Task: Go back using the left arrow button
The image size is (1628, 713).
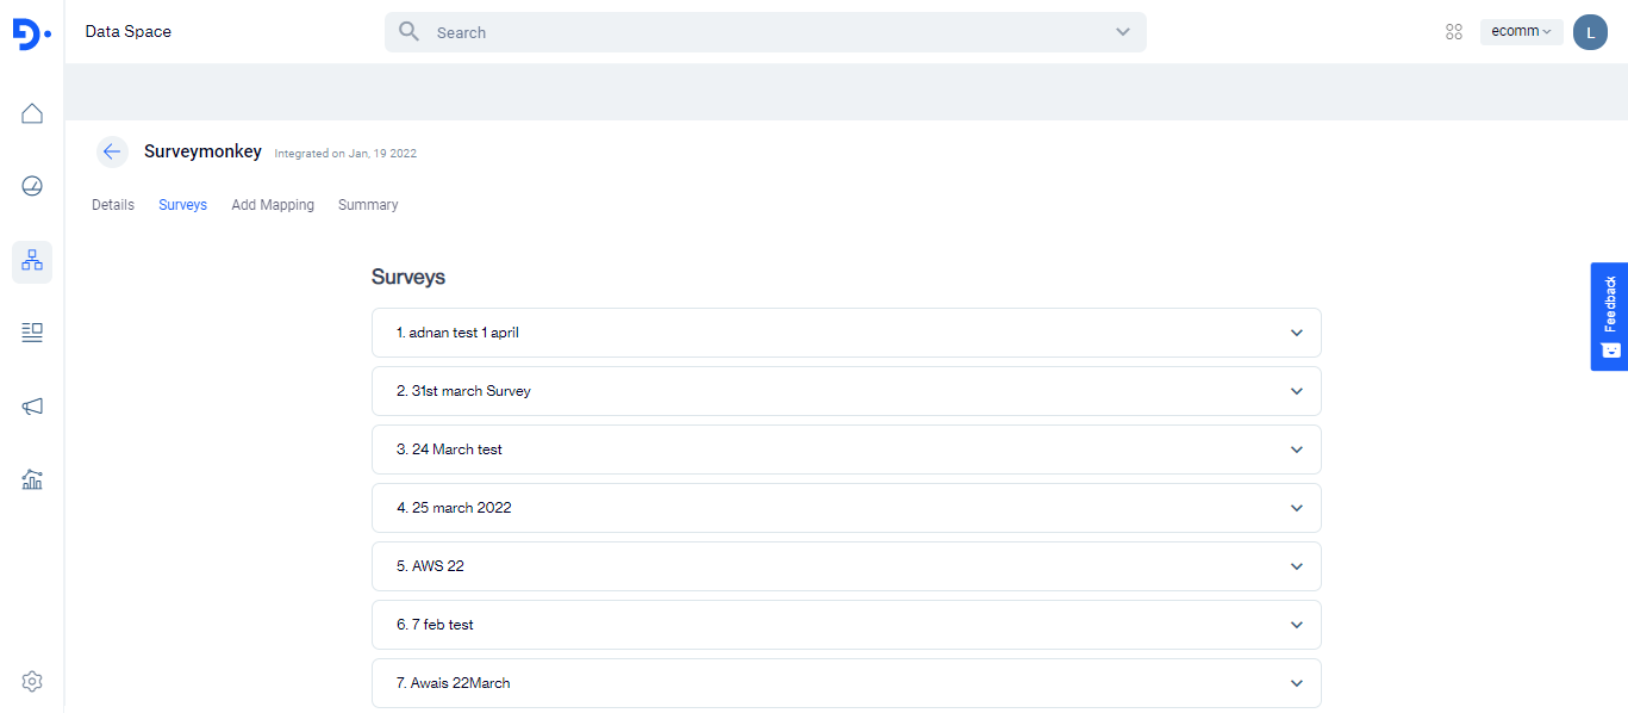Action: 112,152
